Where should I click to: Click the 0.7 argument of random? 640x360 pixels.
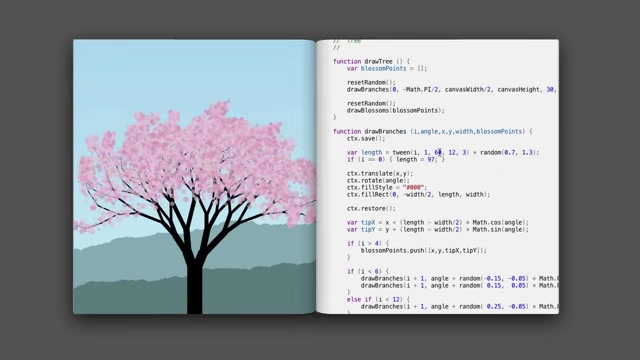pos(509,152)
